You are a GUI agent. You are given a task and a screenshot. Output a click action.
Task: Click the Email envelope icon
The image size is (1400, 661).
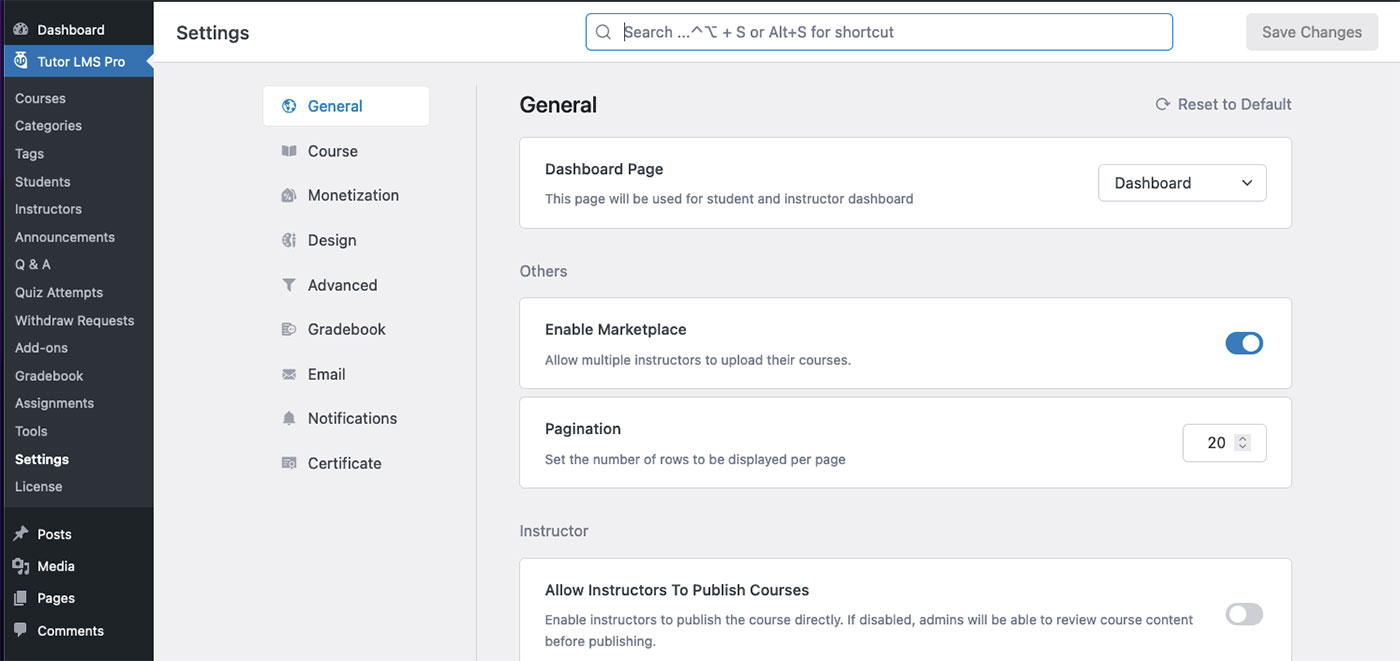coord(289,374)
